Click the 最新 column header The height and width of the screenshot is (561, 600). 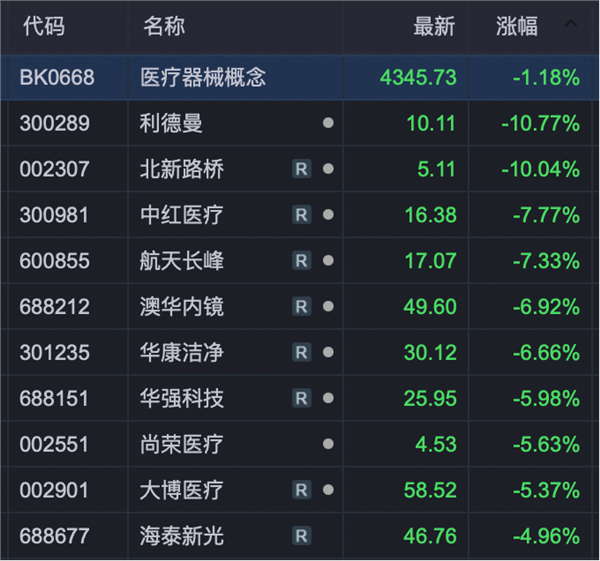[434, 26]
